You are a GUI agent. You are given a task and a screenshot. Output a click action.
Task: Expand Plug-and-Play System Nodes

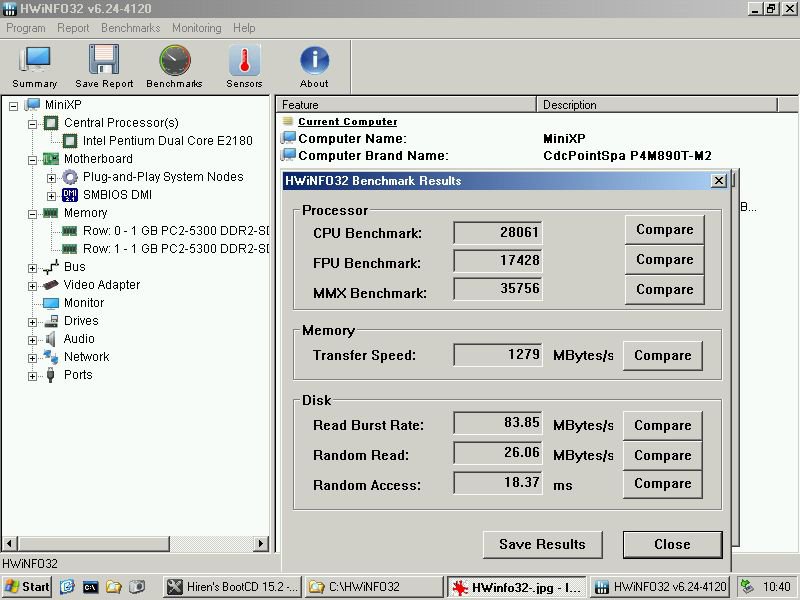[51, 178]
